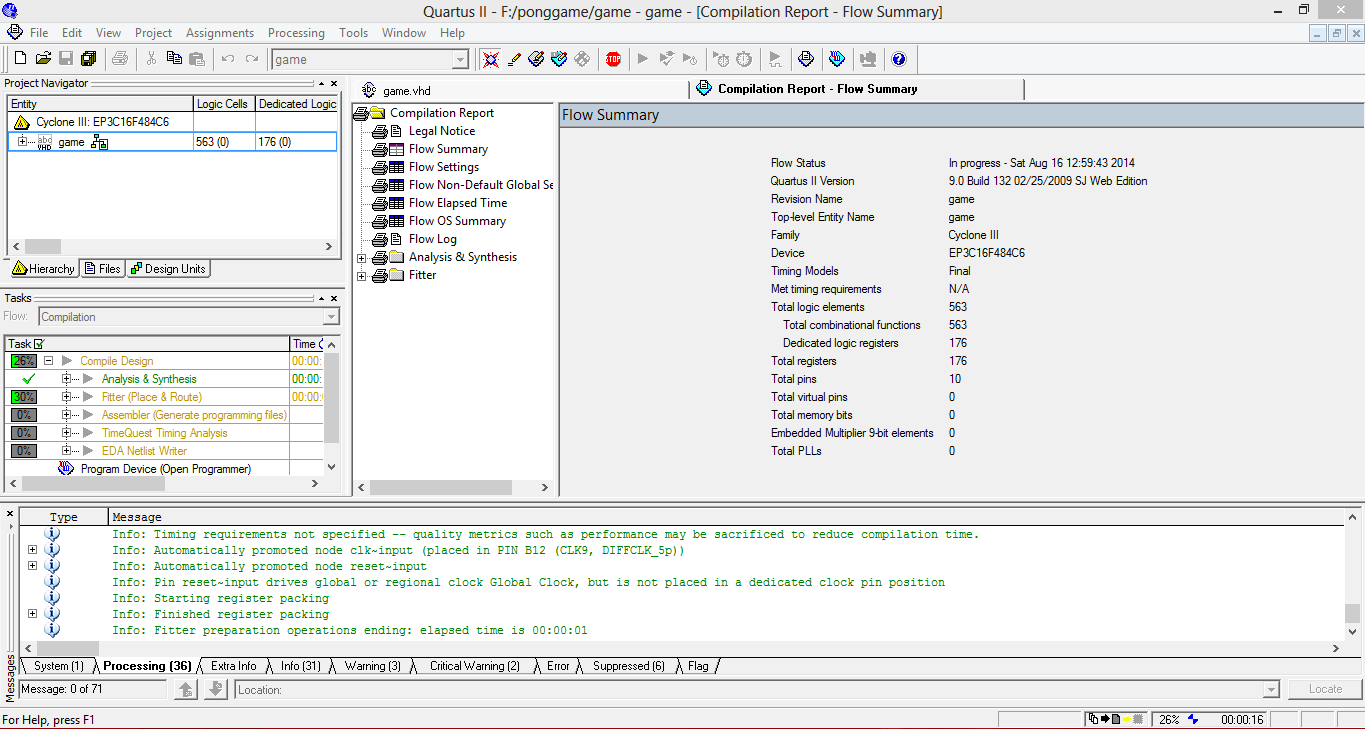Image resolution: width=1365 pixels, height=729 pixels.
Task: Toggle the Task column checkbox in the header
Action: pos(39,344)
